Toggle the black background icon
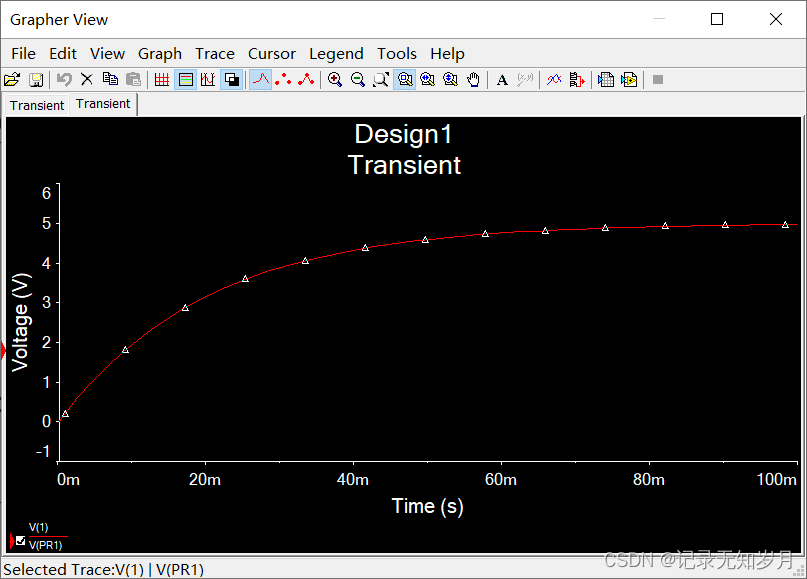The image size is (807, 579). pos(232,80)
